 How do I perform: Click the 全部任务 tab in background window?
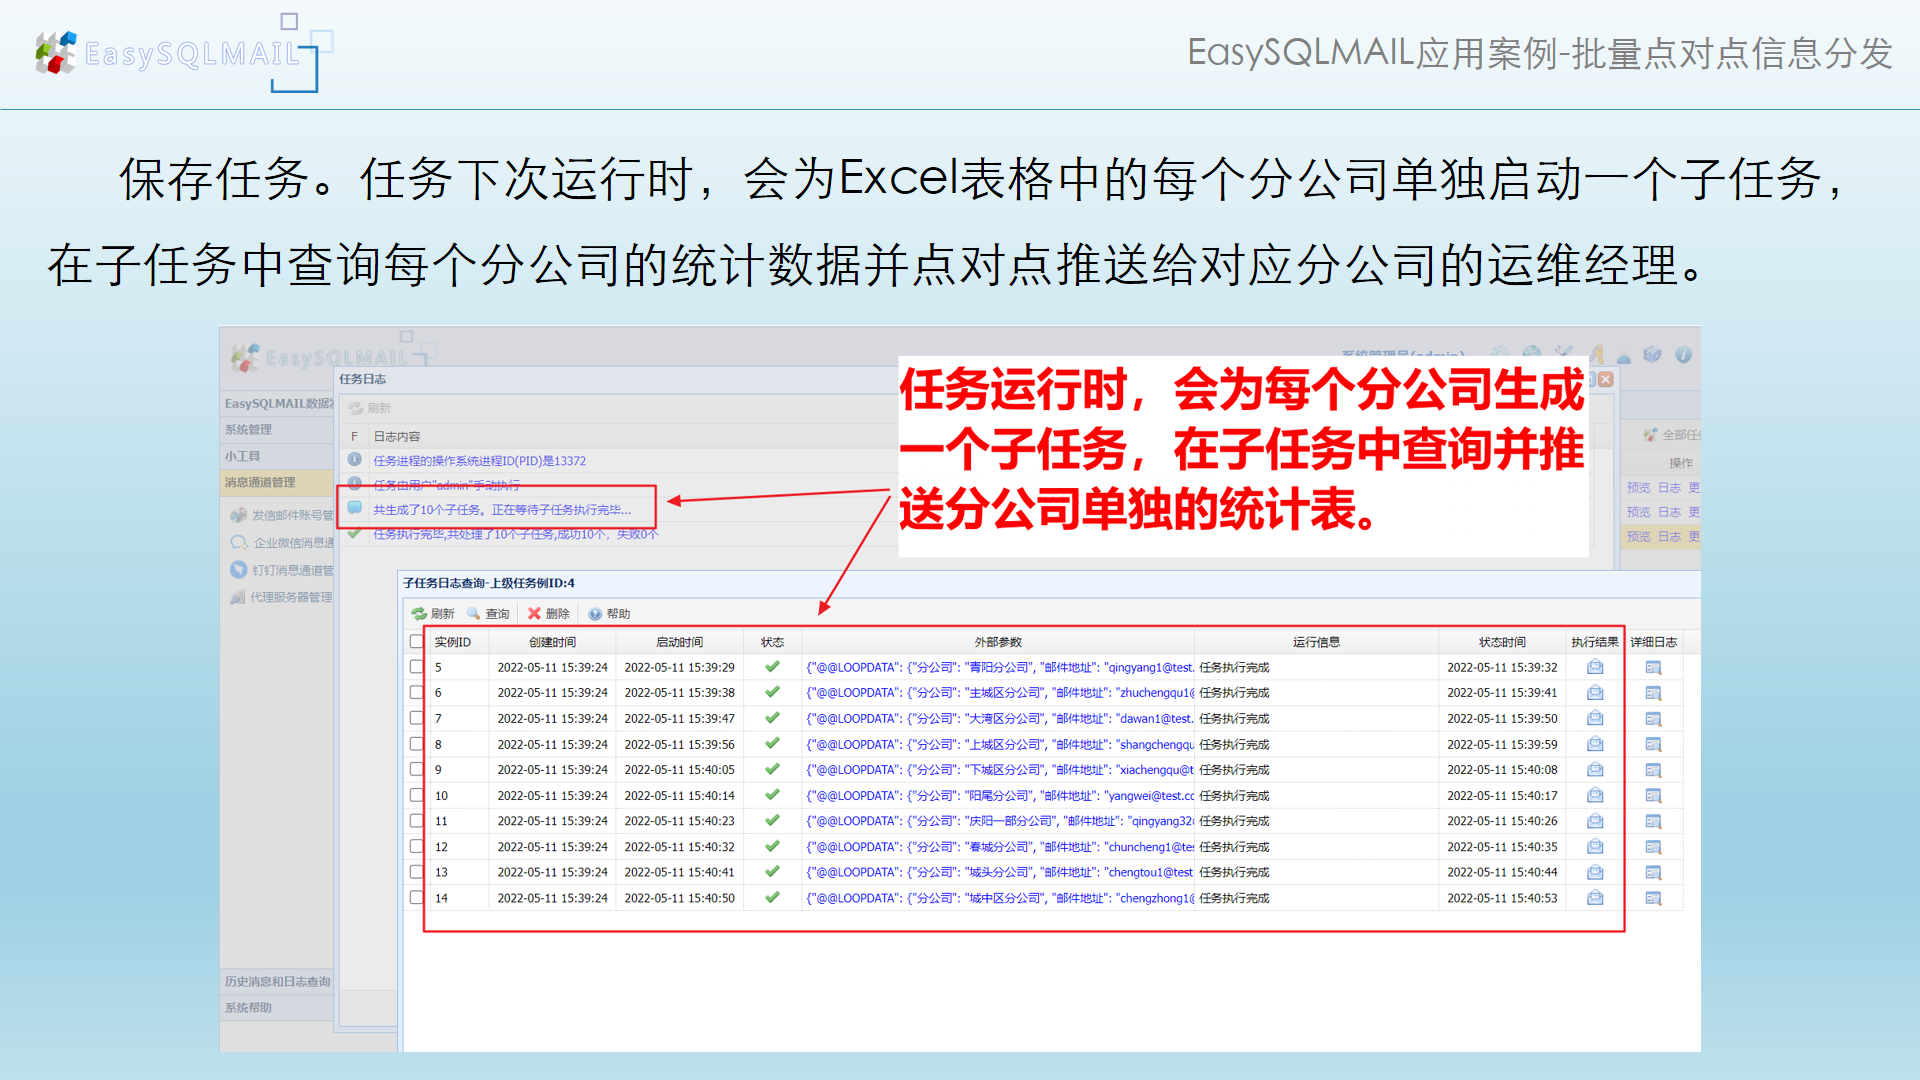coord(1671,435)
